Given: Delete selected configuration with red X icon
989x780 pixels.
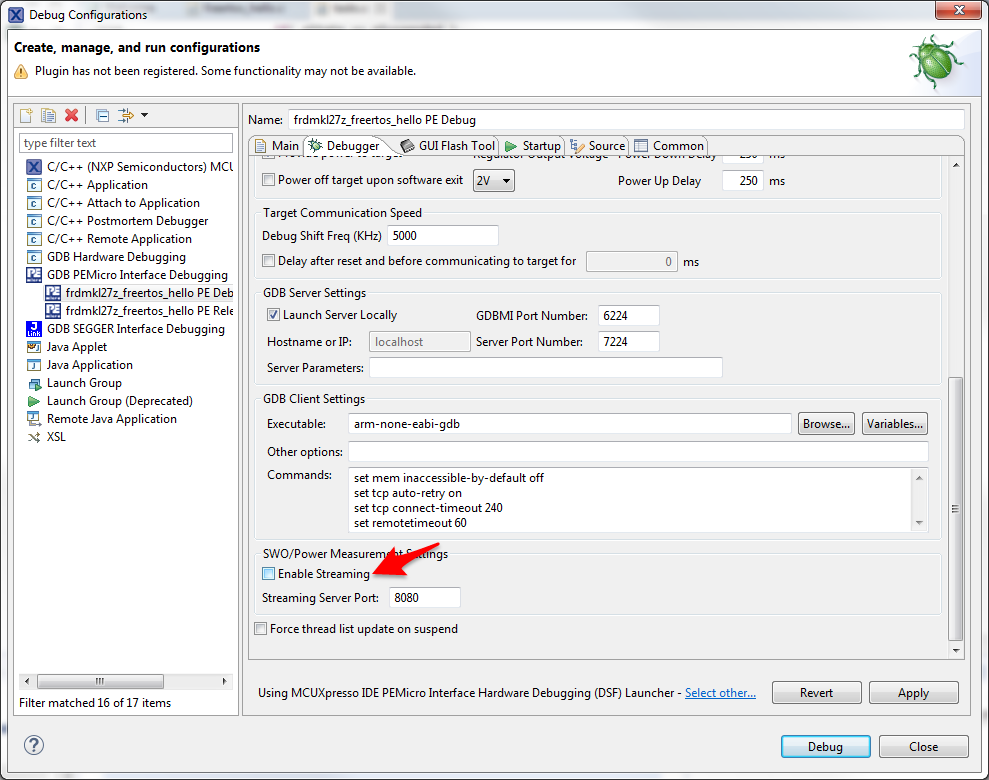Looking at the screenshot, I should click(x=71, y=115).
